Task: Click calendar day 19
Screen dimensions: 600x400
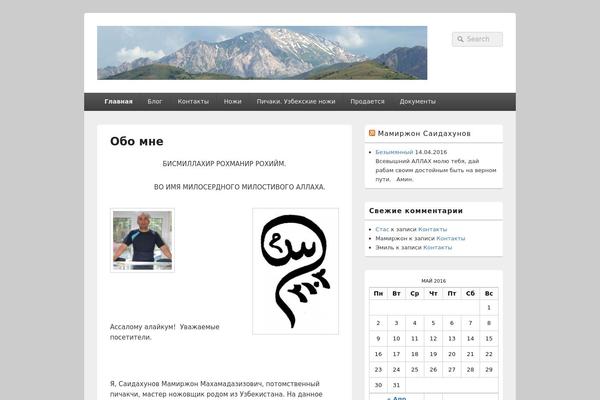Action: [433, 354]
